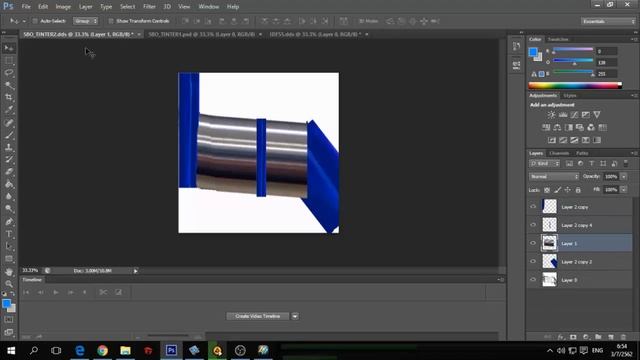Hide the Layer 2 copy layer

click(x=533, y=207)
